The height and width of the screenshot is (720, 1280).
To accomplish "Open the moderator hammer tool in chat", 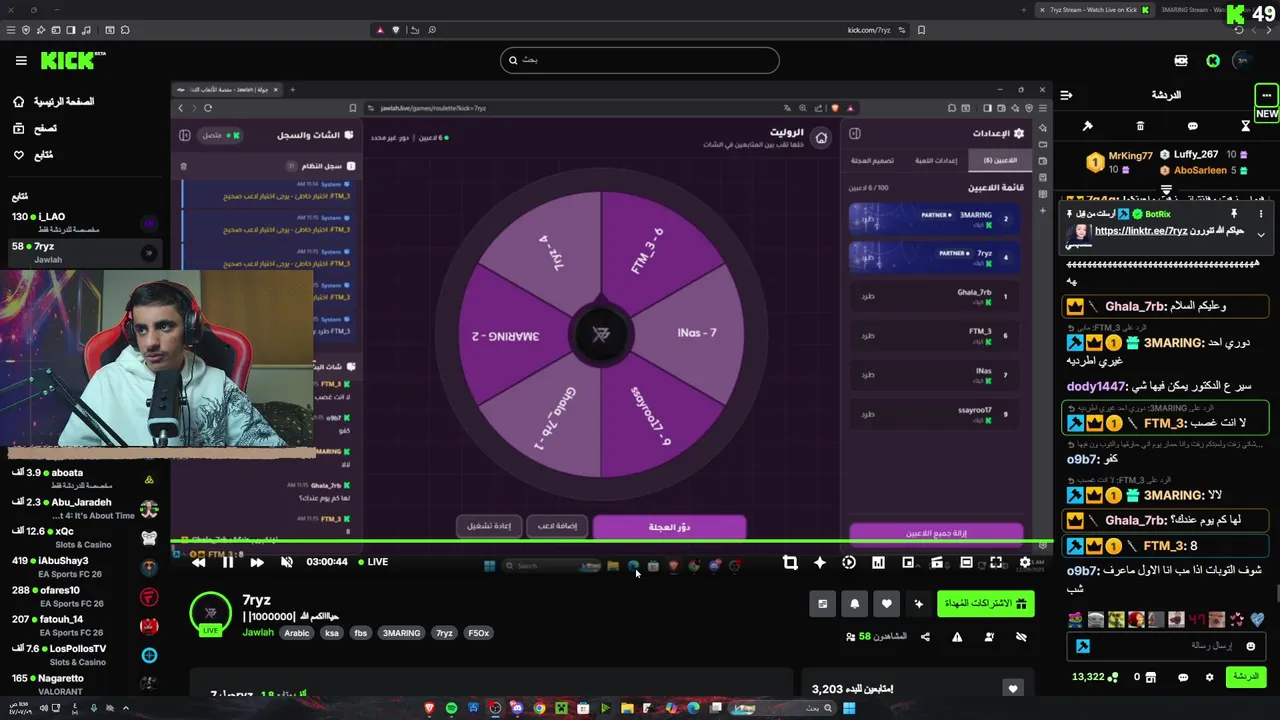I will tap(1087, 126).
